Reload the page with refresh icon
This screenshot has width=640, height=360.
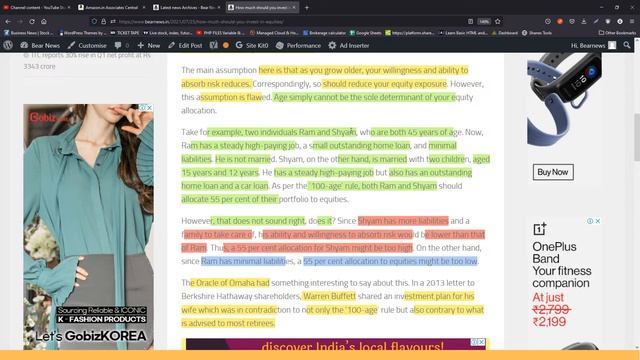click(x=32, y=21)
